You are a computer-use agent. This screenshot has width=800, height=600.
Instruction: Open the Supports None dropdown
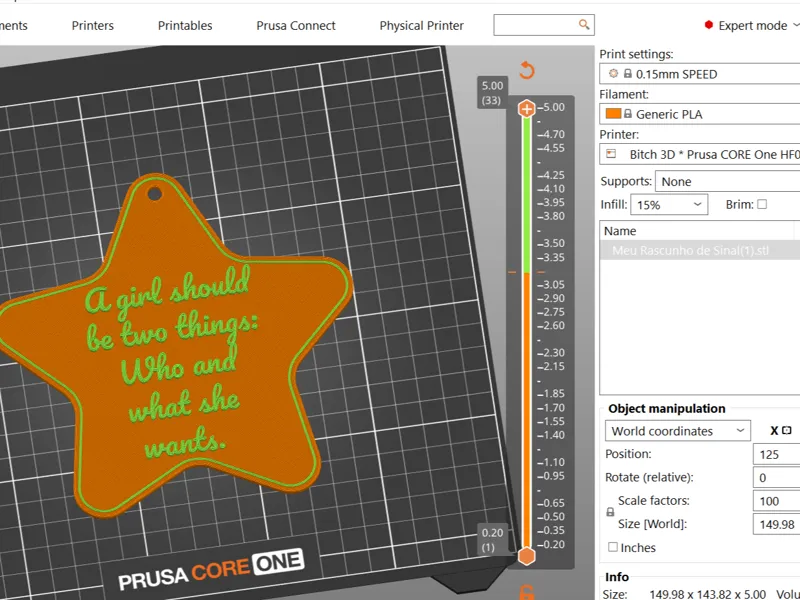728,181
